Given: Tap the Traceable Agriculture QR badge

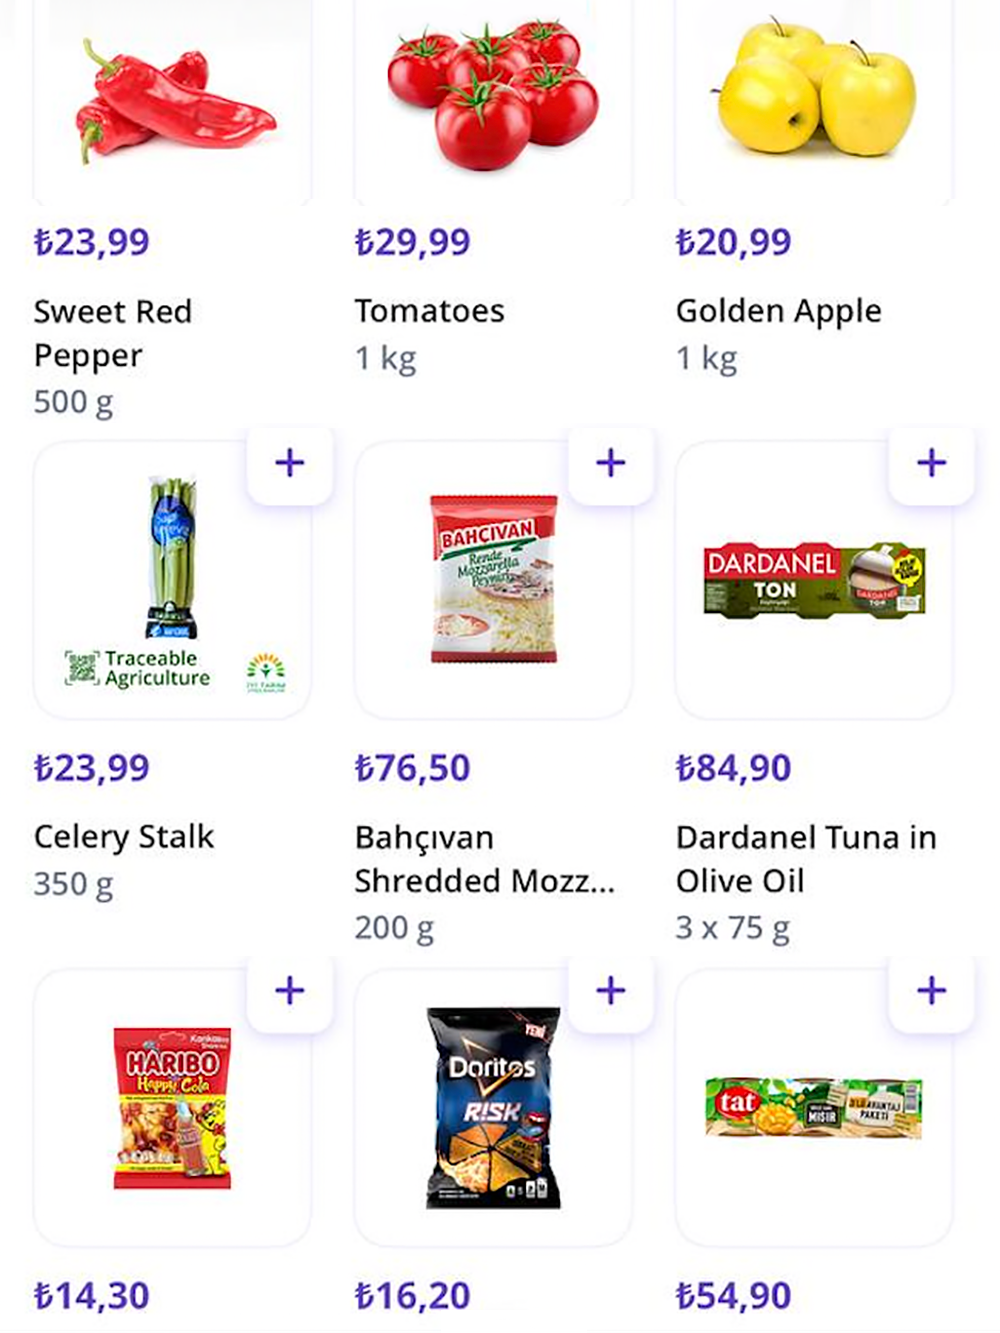Looking at the screenshot, I should [138, 668].
